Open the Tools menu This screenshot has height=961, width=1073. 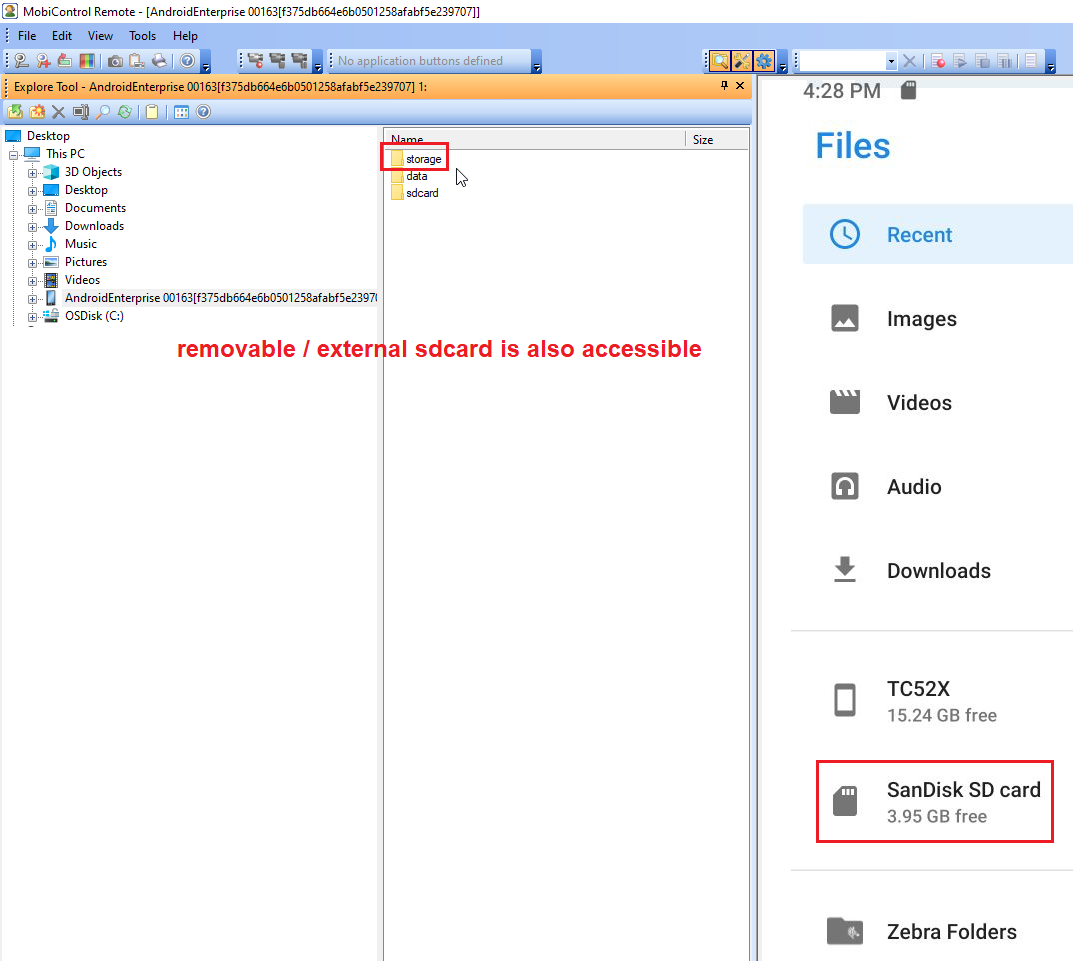142,36
